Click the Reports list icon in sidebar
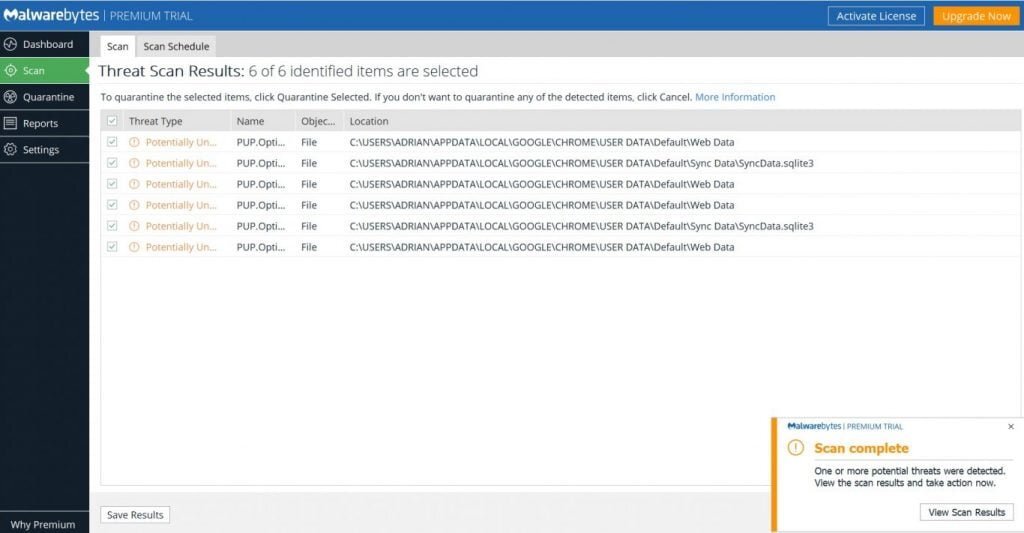1024x533 pixels. click(10, 123)
